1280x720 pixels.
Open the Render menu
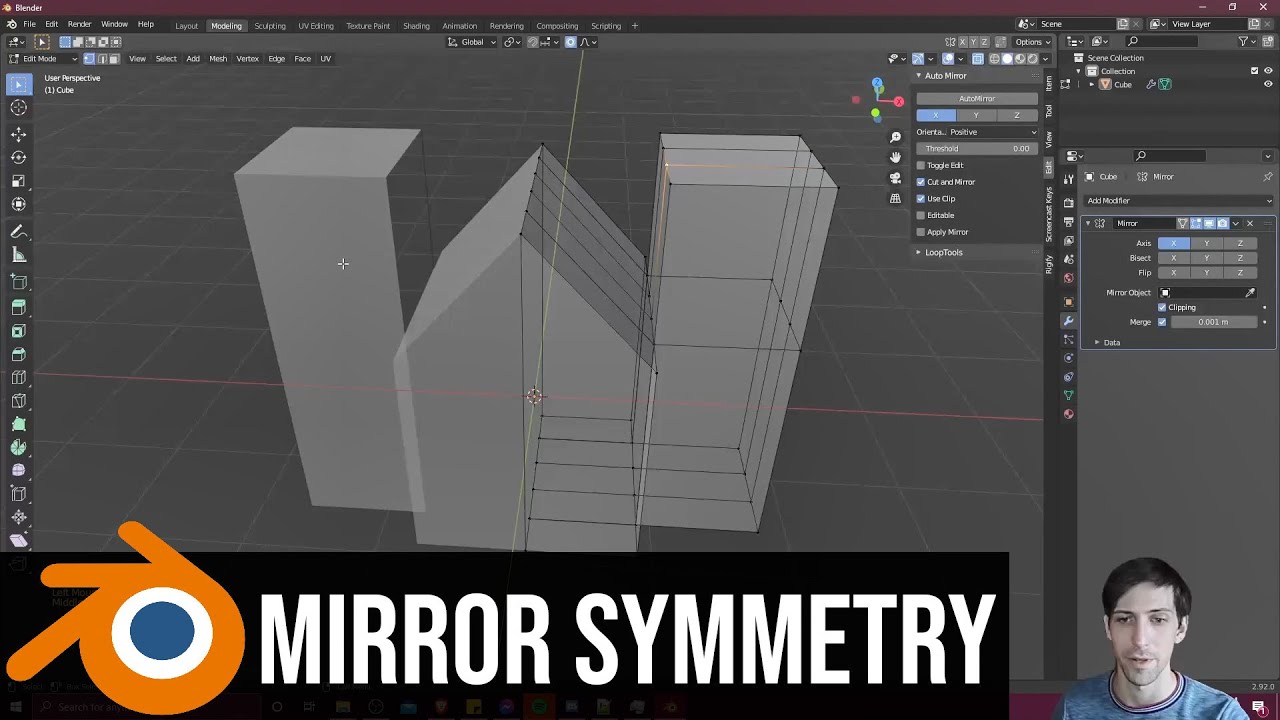pyautogui.click(x=79, y=23)
